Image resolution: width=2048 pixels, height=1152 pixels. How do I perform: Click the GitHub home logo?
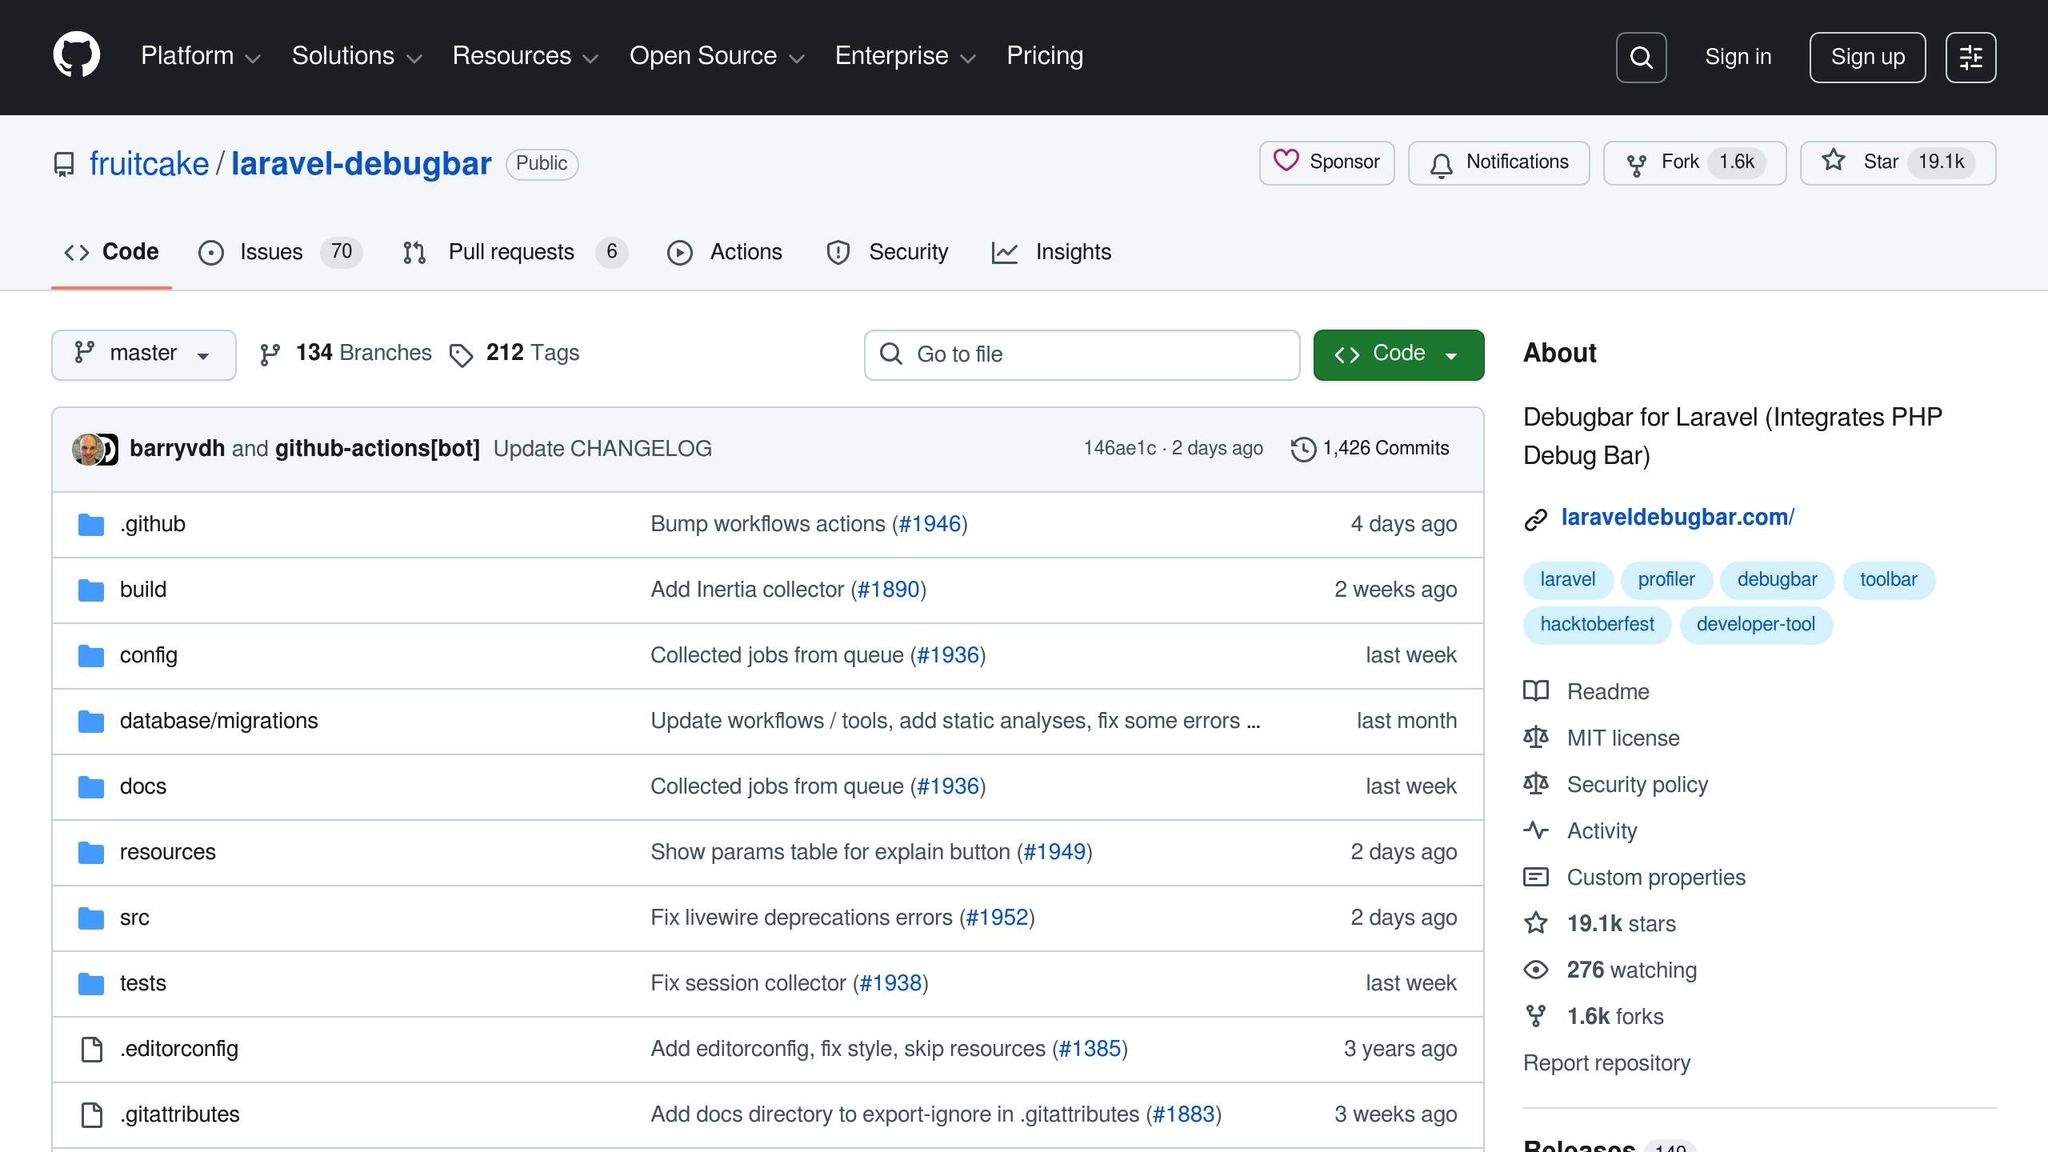click(x=76, y=53)
